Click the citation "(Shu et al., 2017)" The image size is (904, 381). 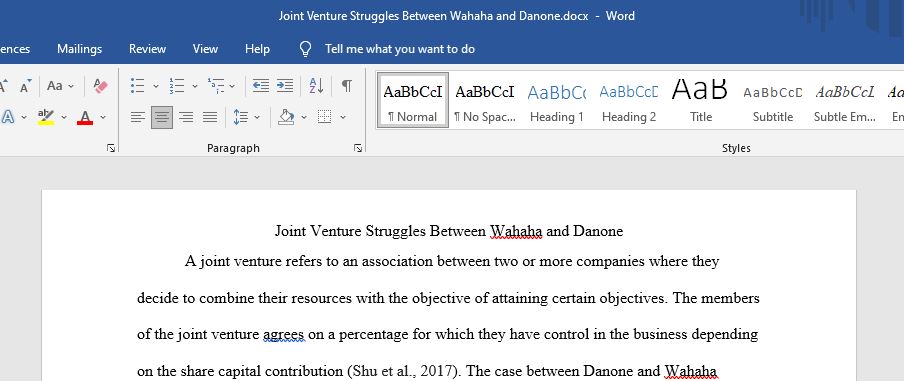pos(403,371)
